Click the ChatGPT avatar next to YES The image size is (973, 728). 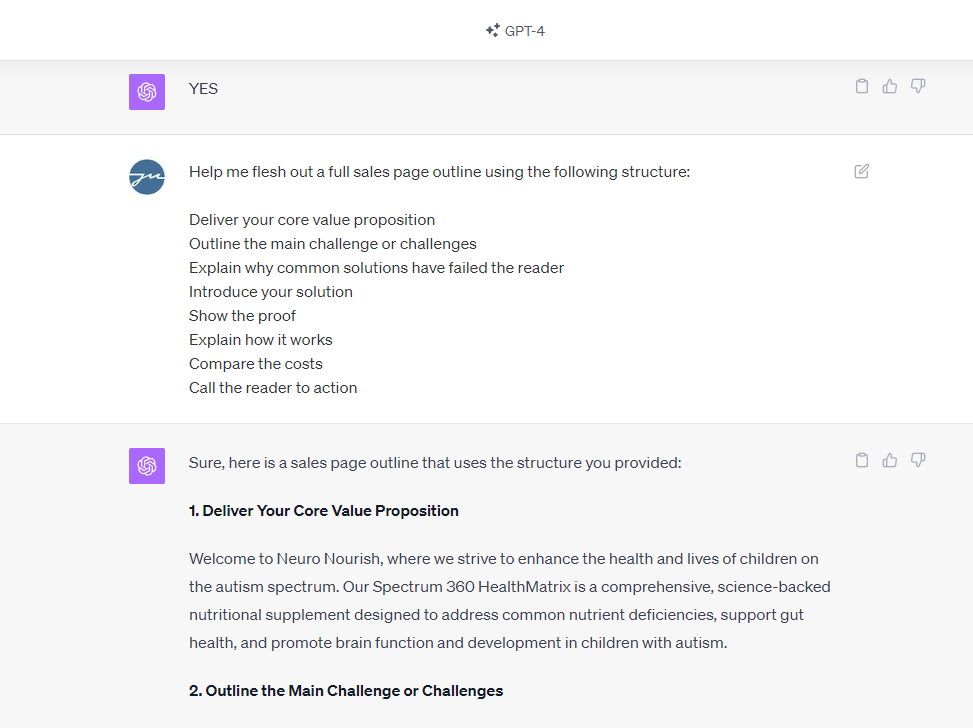[147, 92]
